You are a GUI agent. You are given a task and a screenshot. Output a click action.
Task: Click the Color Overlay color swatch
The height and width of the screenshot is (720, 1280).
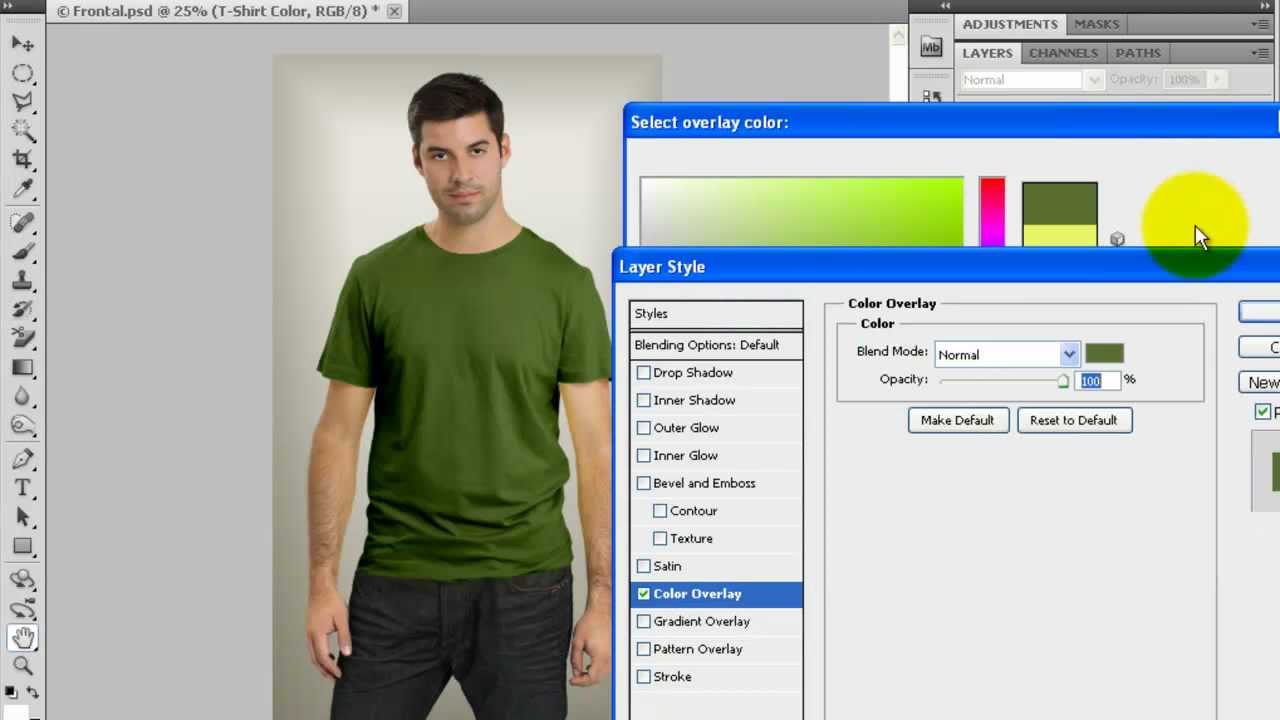click(1105, 354)
